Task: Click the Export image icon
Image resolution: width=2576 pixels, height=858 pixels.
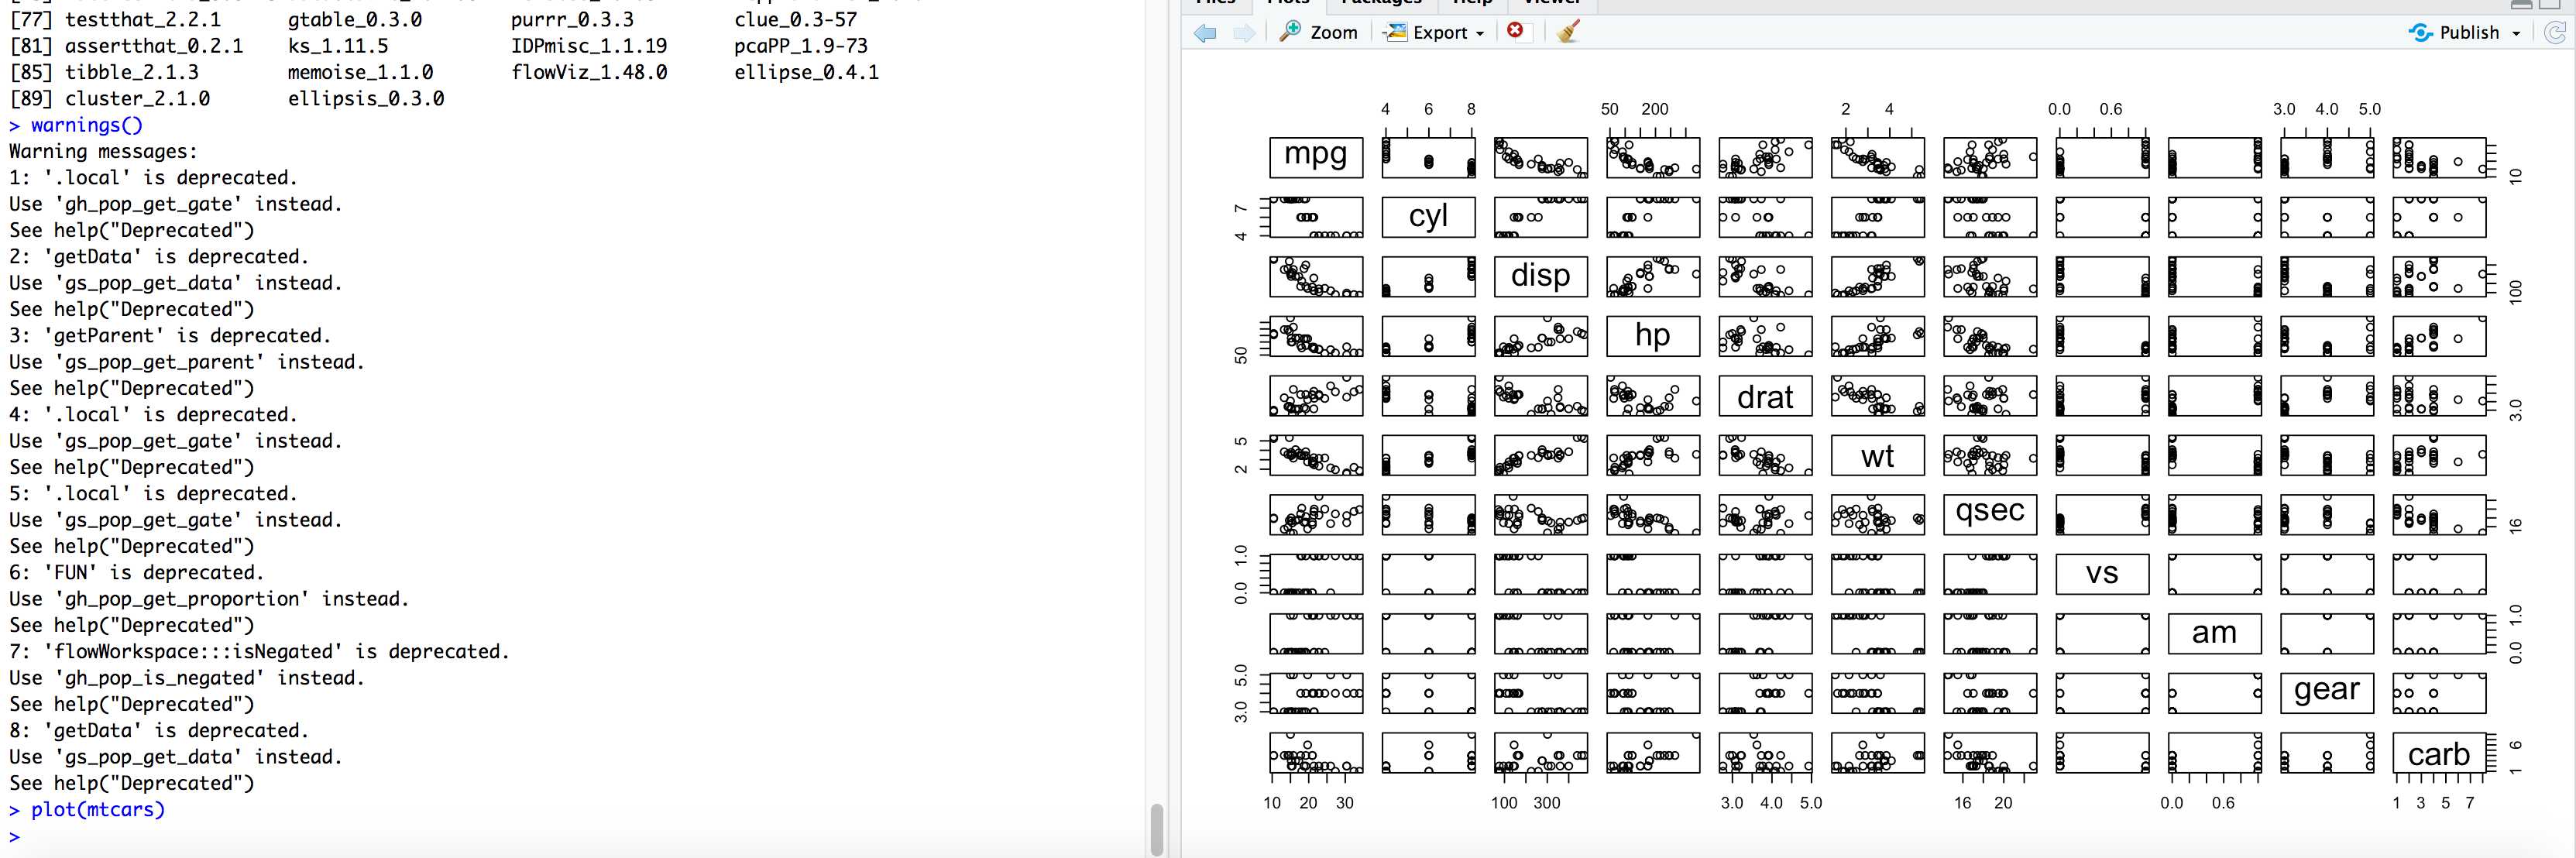Action: (1394, 32)
